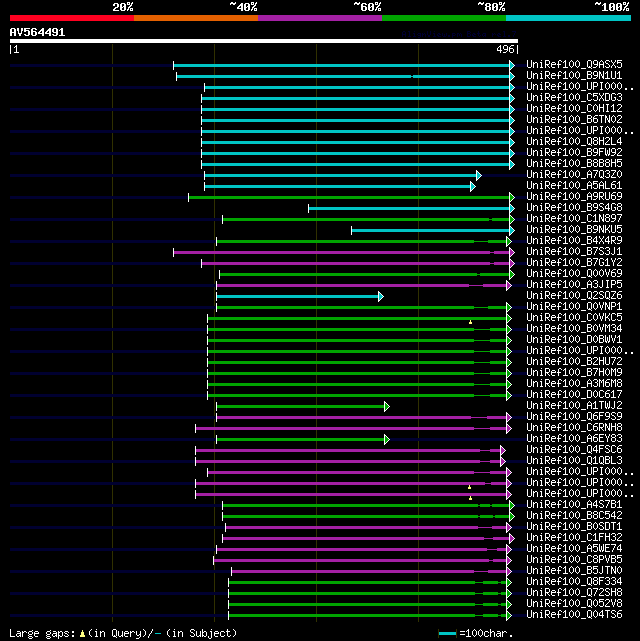Click the yellow query-gap triangle in the legend
This screenshot has height=641, width=640.
82,634
